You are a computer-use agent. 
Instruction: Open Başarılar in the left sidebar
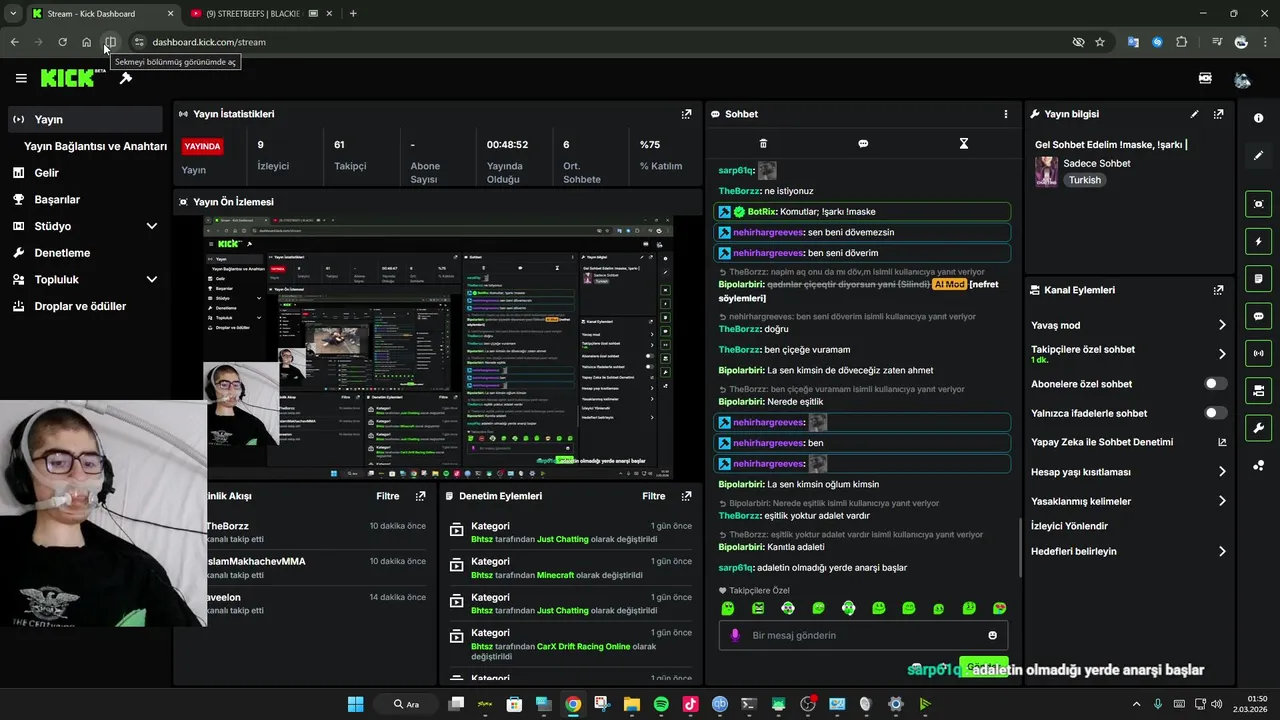point(86,199)
